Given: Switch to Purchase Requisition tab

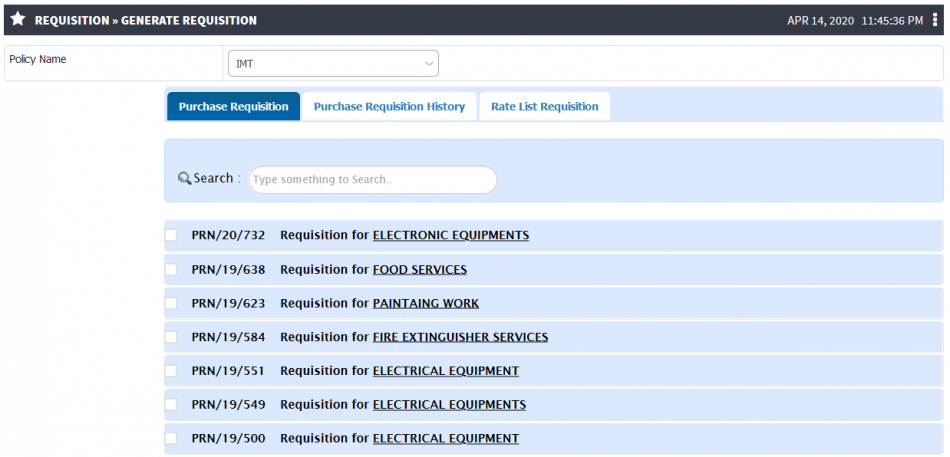Looking at the screenshot, I should click(x=233, y=107).
